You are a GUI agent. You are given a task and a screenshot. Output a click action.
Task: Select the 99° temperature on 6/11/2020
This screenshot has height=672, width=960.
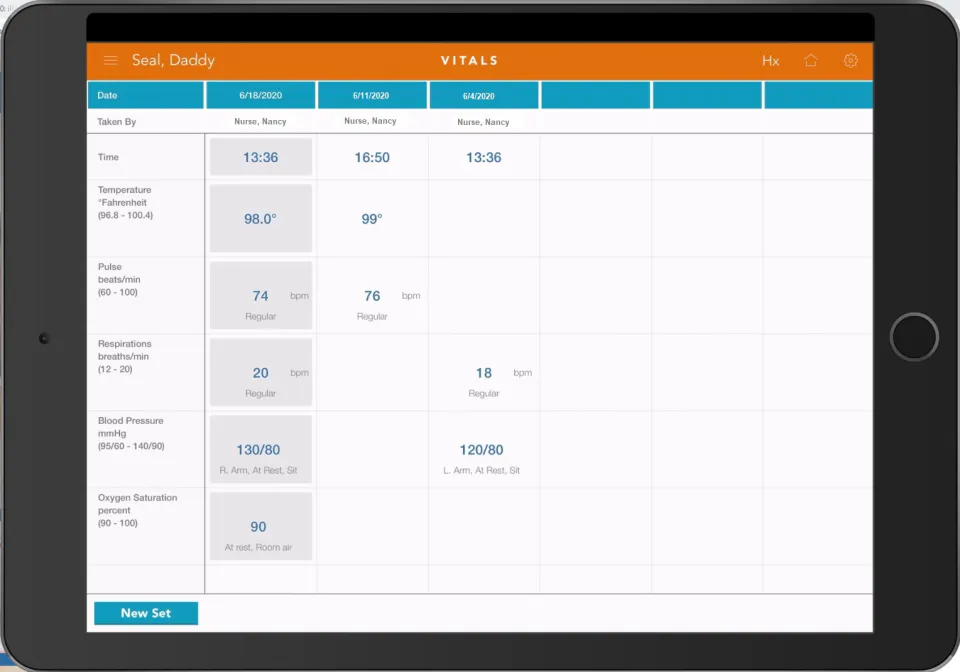pos(372,218)
